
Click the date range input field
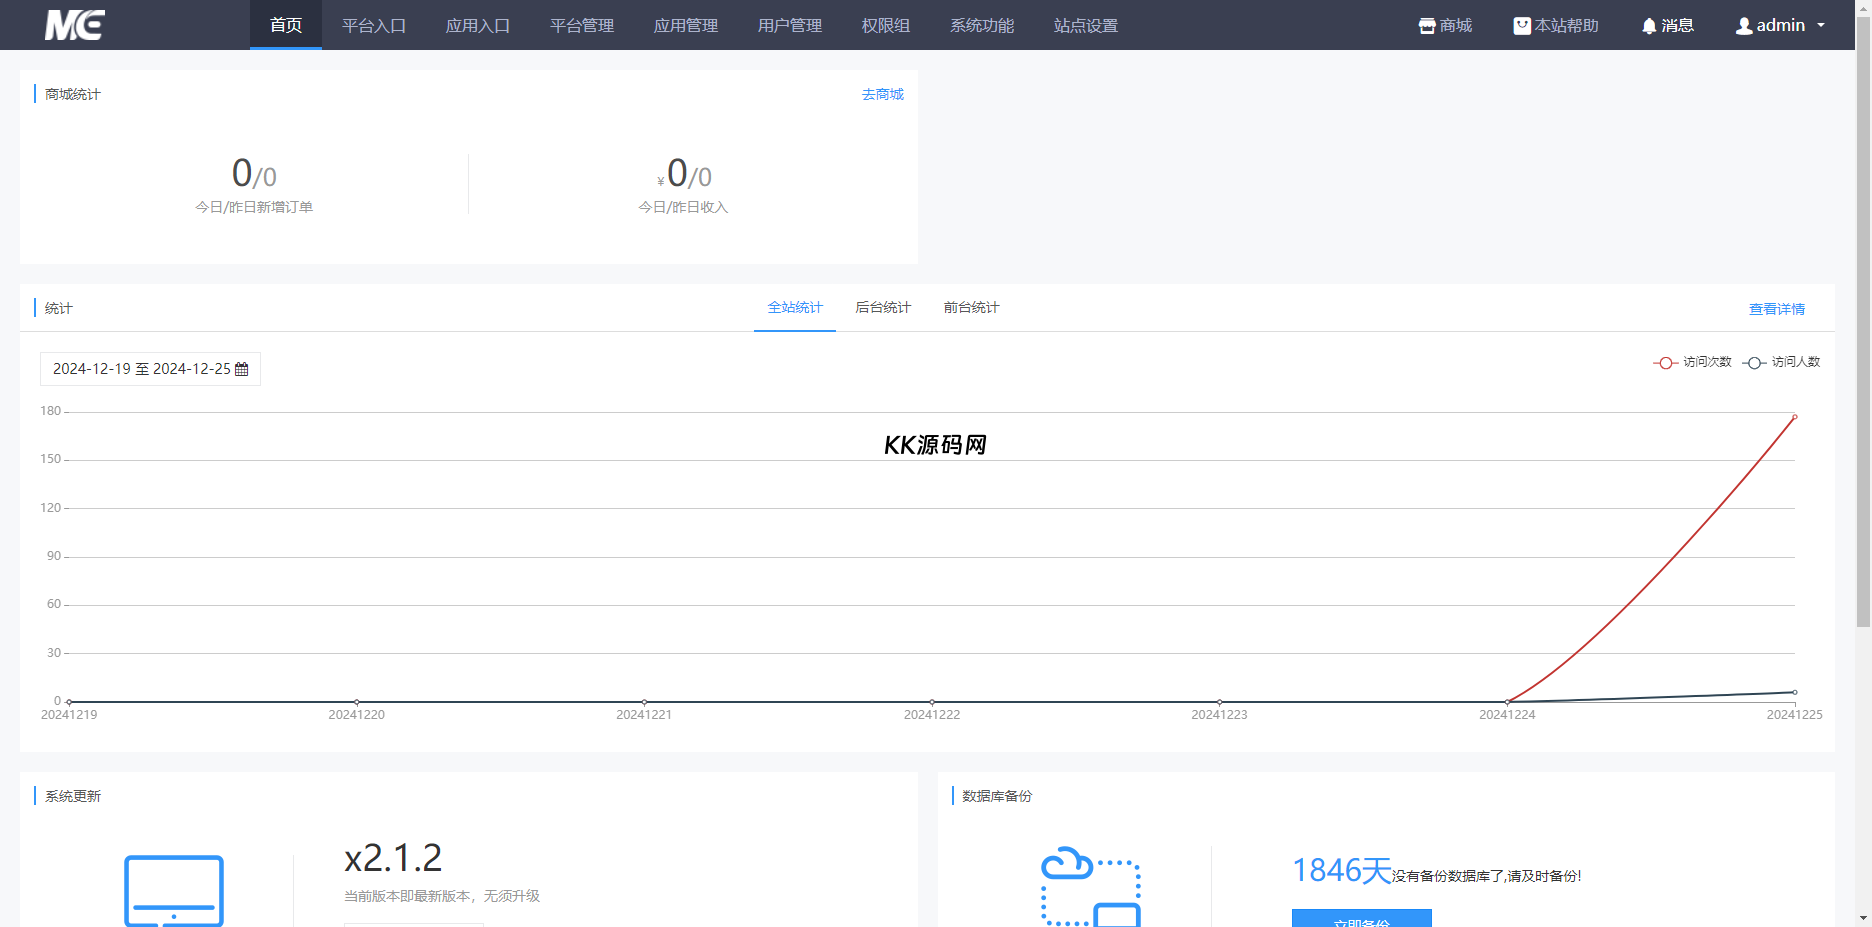(x=150, y=369)
